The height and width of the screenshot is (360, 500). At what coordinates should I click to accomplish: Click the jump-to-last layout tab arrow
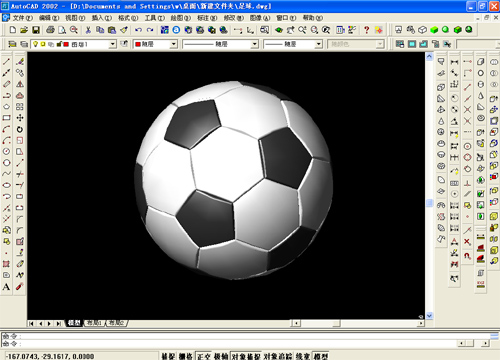58,323
